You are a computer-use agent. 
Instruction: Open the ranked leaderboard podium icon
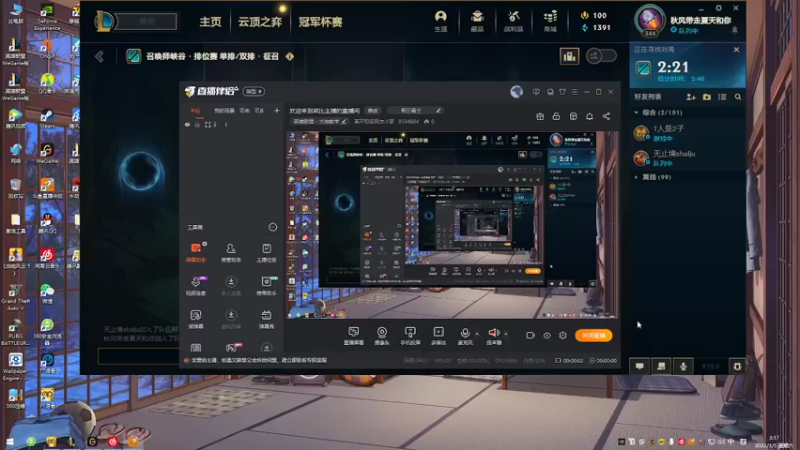(569, 56)
